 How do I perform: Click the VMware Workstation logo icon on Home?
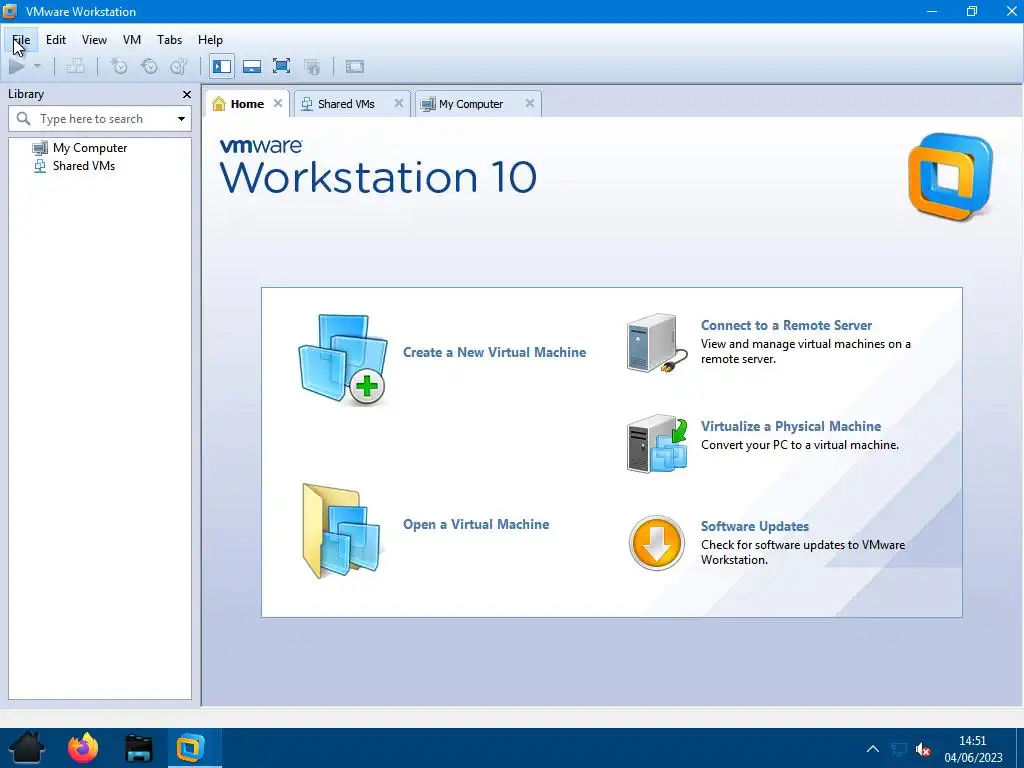click(x=950, y=177)
